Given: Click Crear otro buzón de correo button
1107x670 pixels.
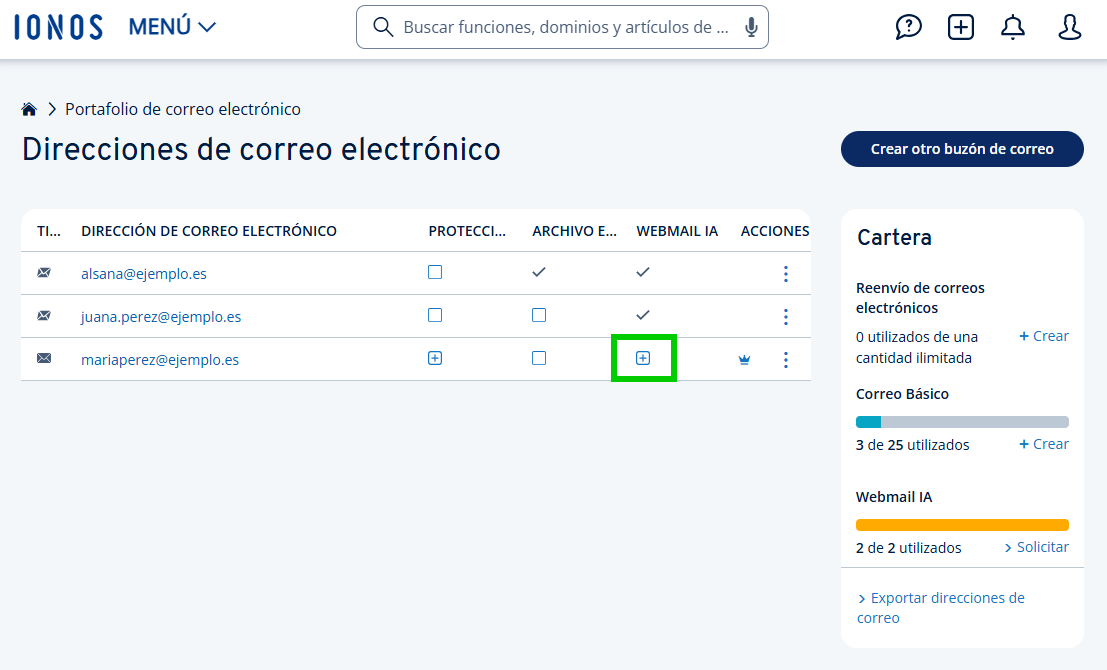Looking at the screenshot, I should click(x=962, y=149).
